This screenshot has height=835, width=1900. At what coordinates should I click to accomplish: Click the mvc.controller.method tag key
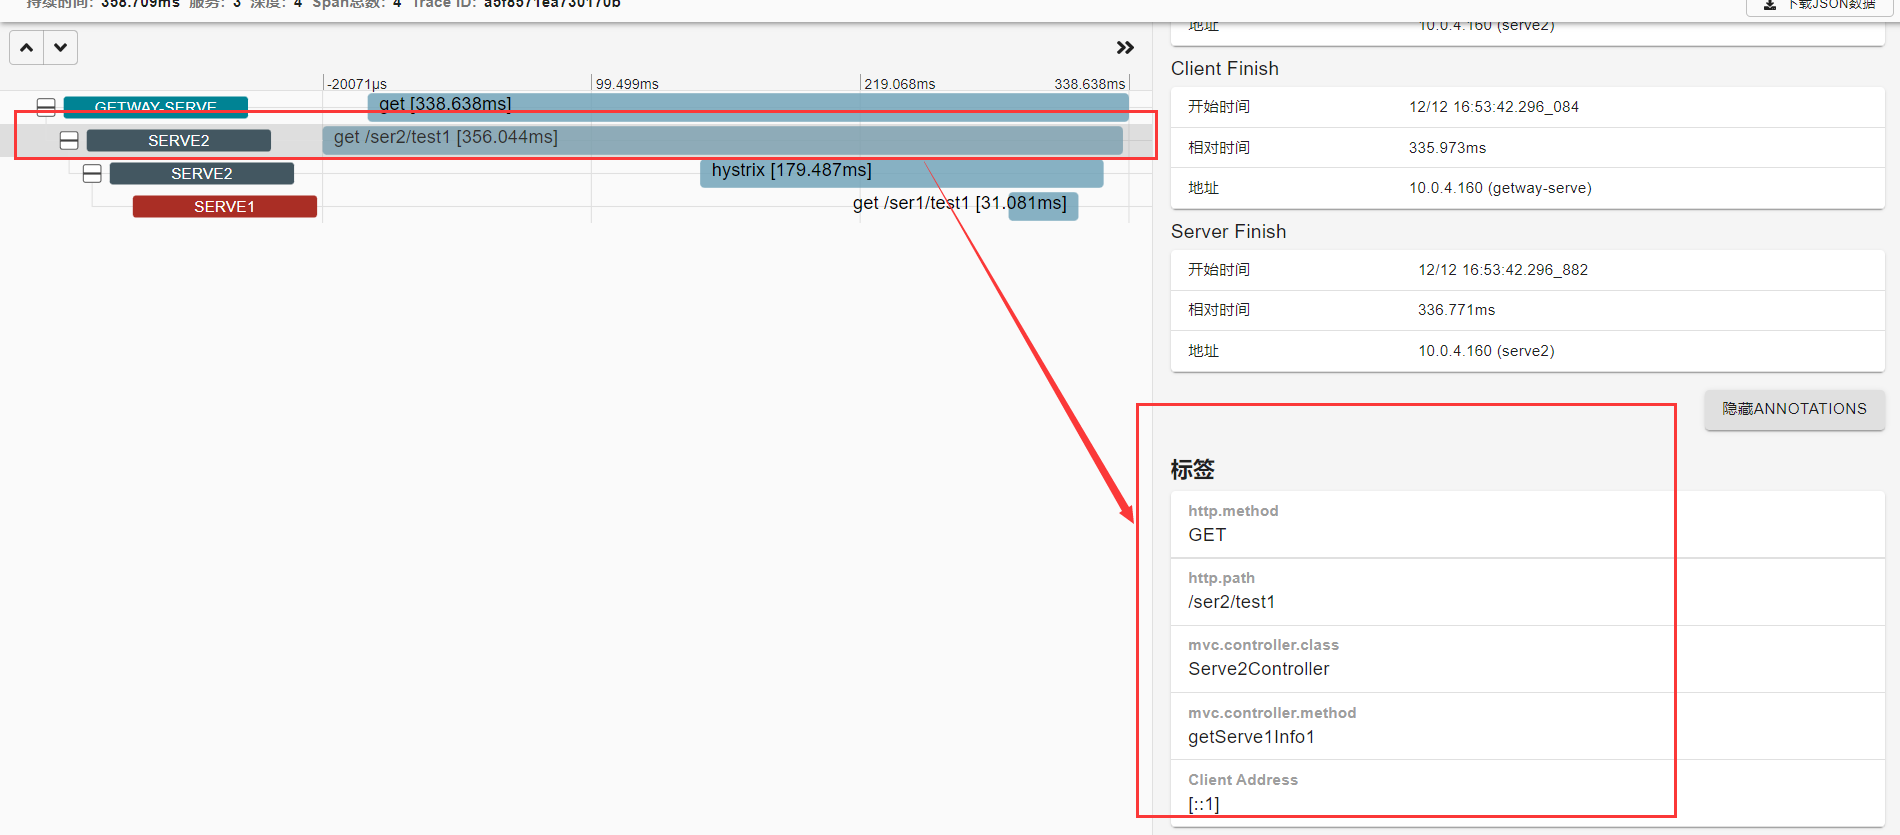tap(1272, 713)
